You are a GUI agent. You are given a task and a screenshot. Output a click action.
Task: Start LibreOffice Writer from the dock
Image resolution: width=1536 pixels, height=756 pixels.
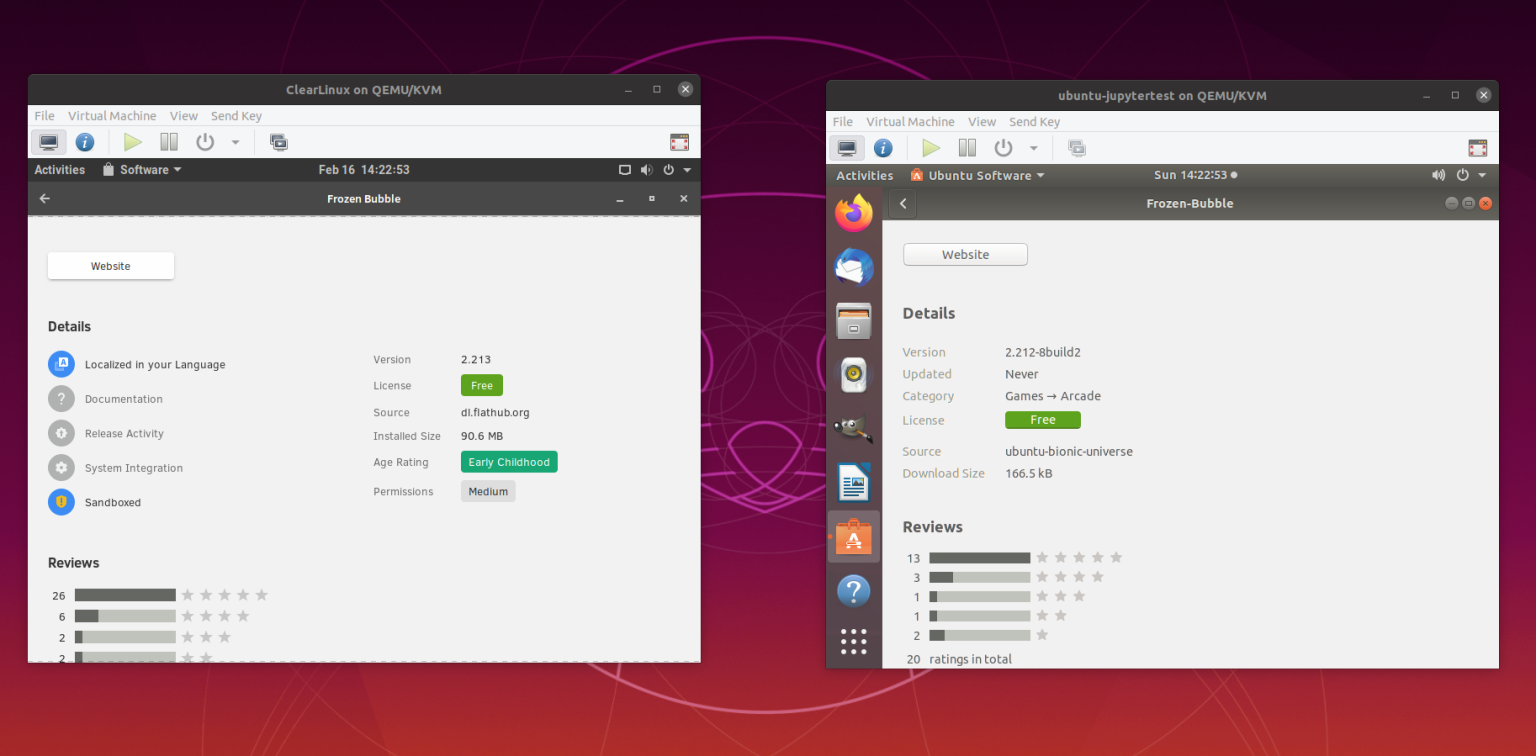[x=854, y=482]
